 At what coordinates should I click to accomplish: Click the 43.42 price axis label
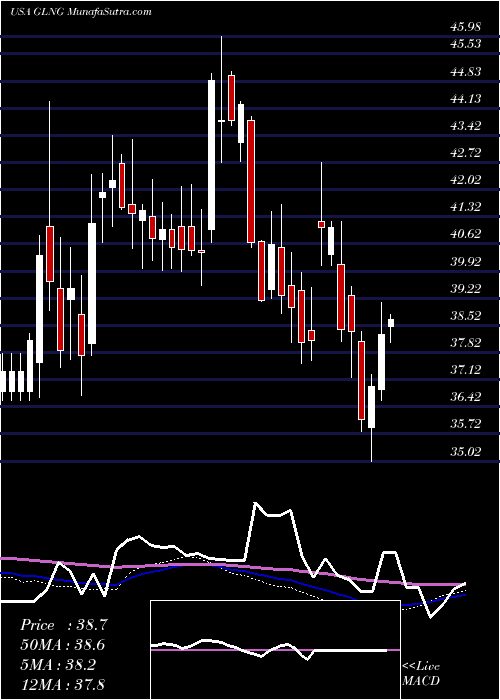pyautogui.click(x=465, y=126)
